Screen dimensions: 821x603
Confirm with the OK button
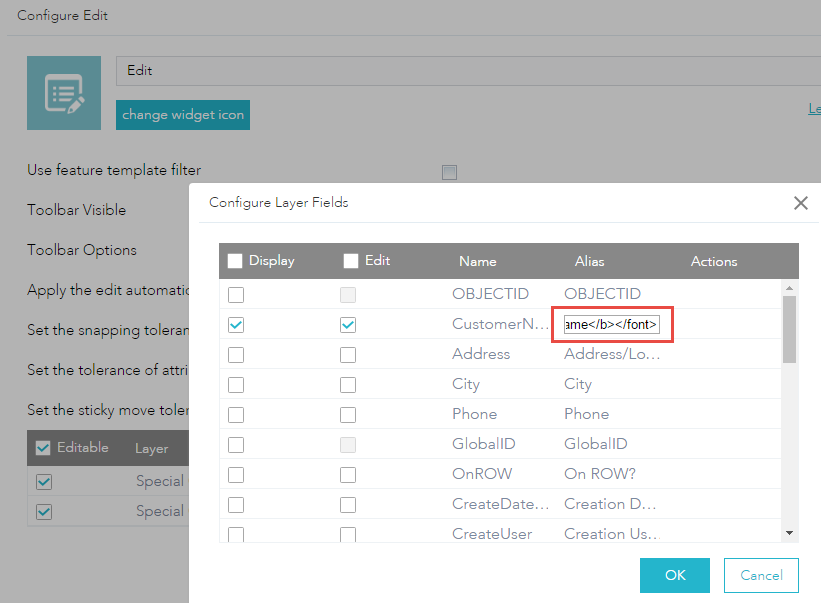point(675,575)
